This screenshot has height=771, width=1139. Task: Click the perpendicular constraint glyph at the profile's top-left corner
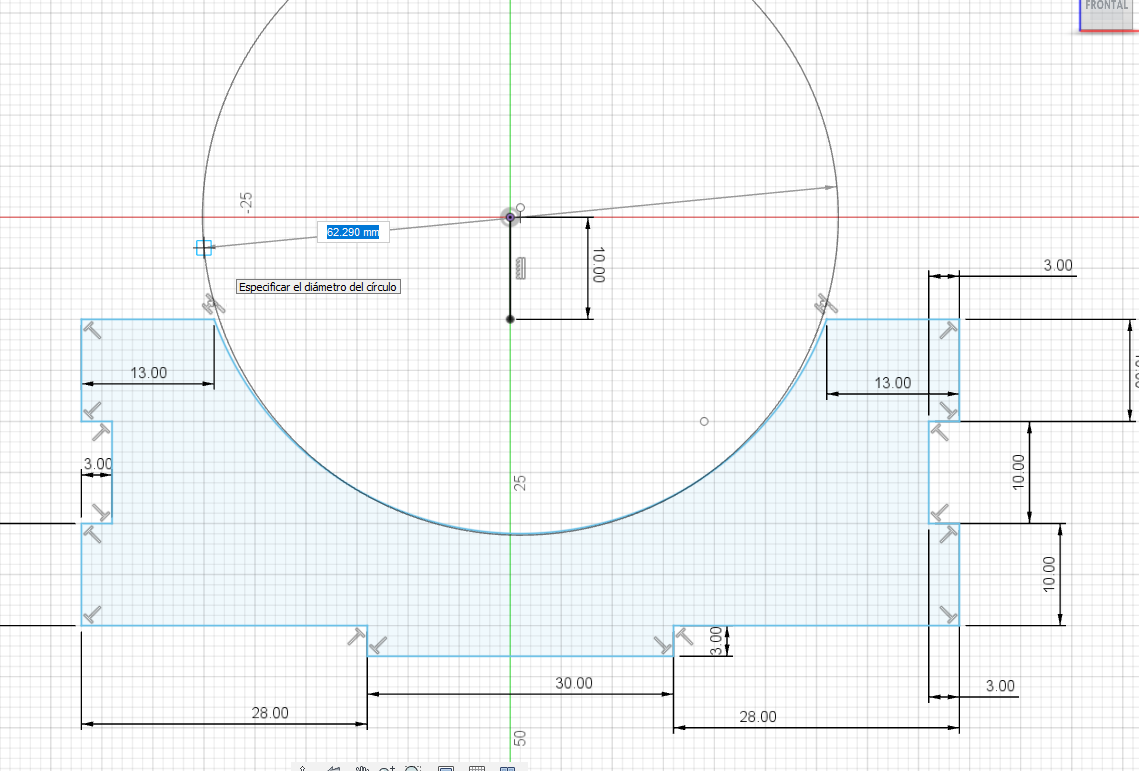(92, 330)
